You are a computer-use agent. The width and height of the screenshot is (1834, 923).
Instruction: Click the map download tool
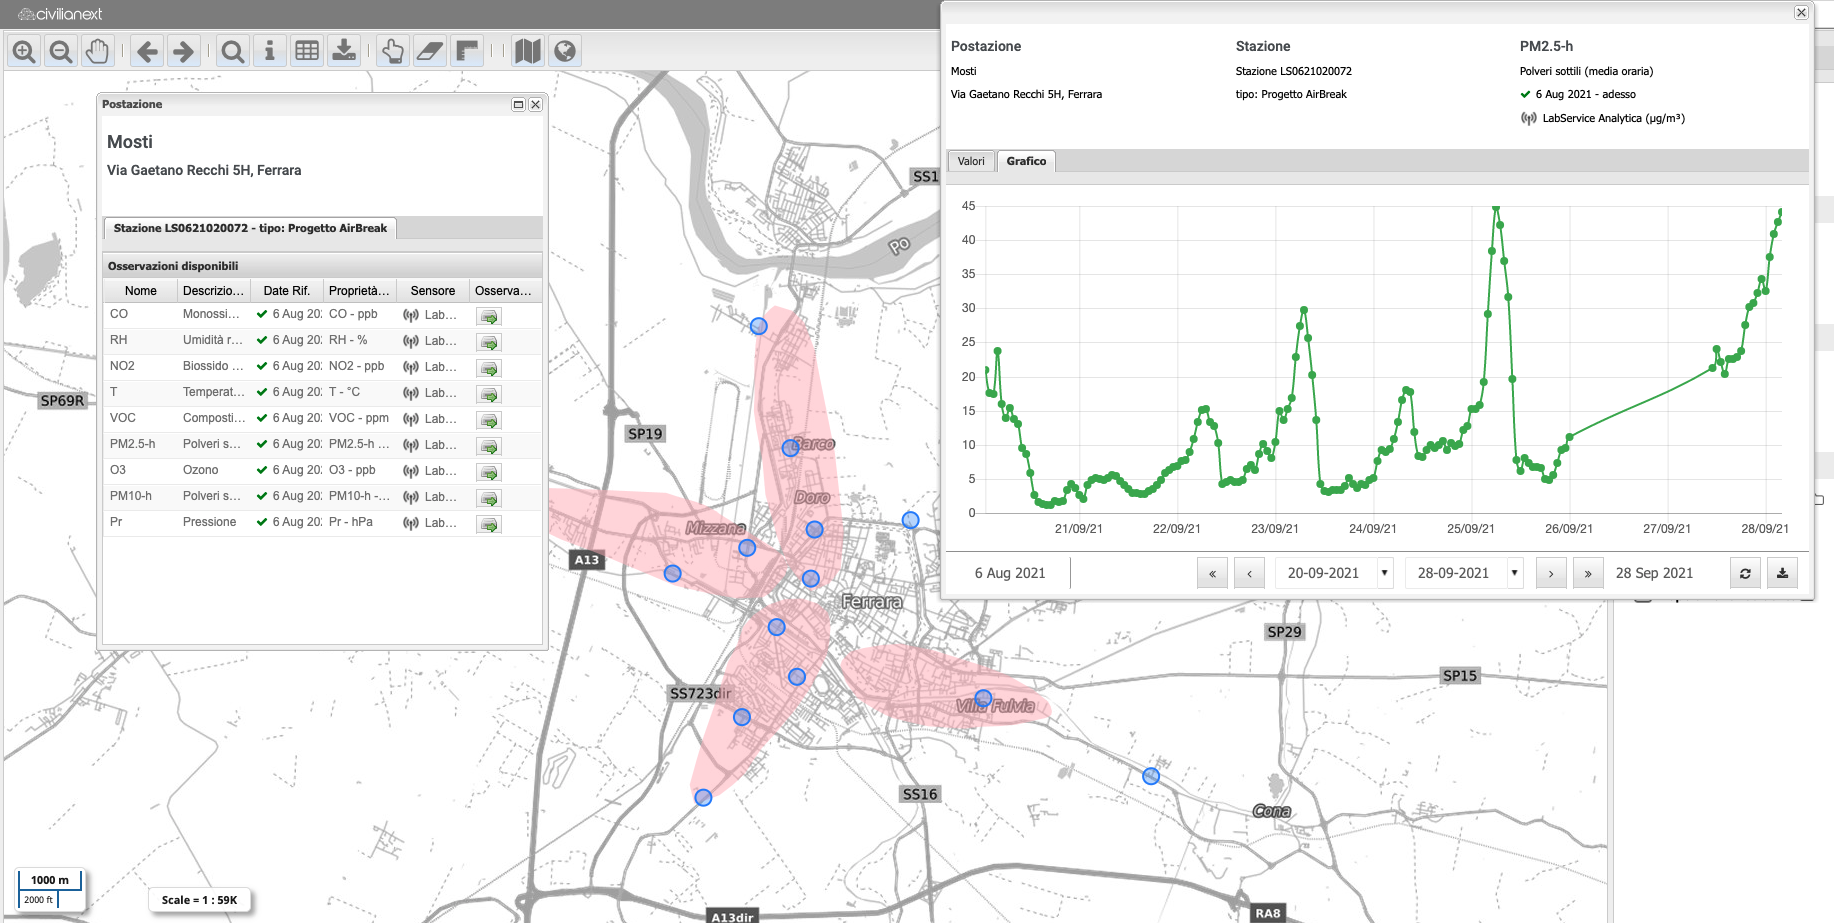click(344, 51)
